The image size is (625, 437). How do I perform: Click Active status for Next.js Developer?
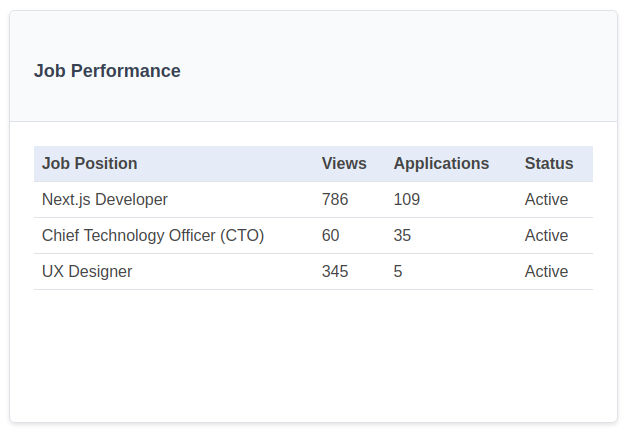tap(546, 199)
